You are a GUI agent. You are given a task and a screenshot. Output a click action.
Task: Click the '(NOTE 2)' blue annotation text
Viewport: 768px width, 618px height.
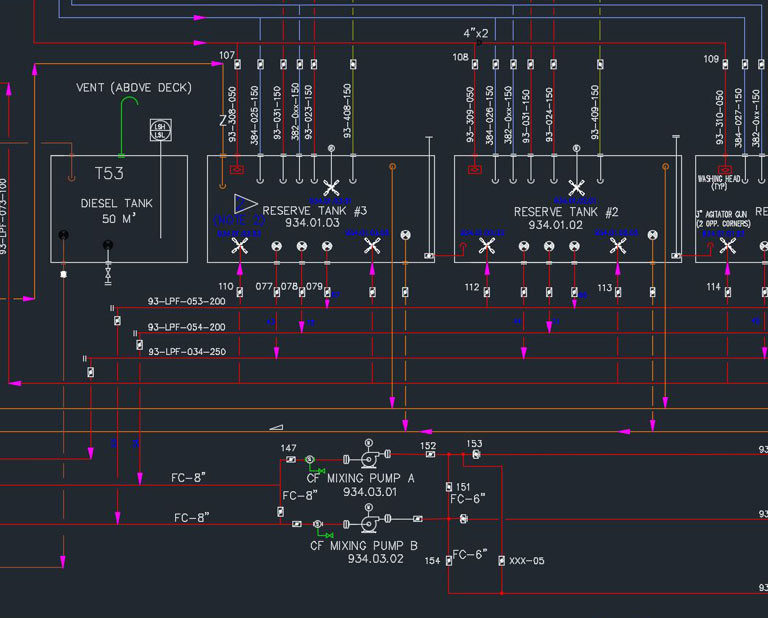click(x=239, y=220)
